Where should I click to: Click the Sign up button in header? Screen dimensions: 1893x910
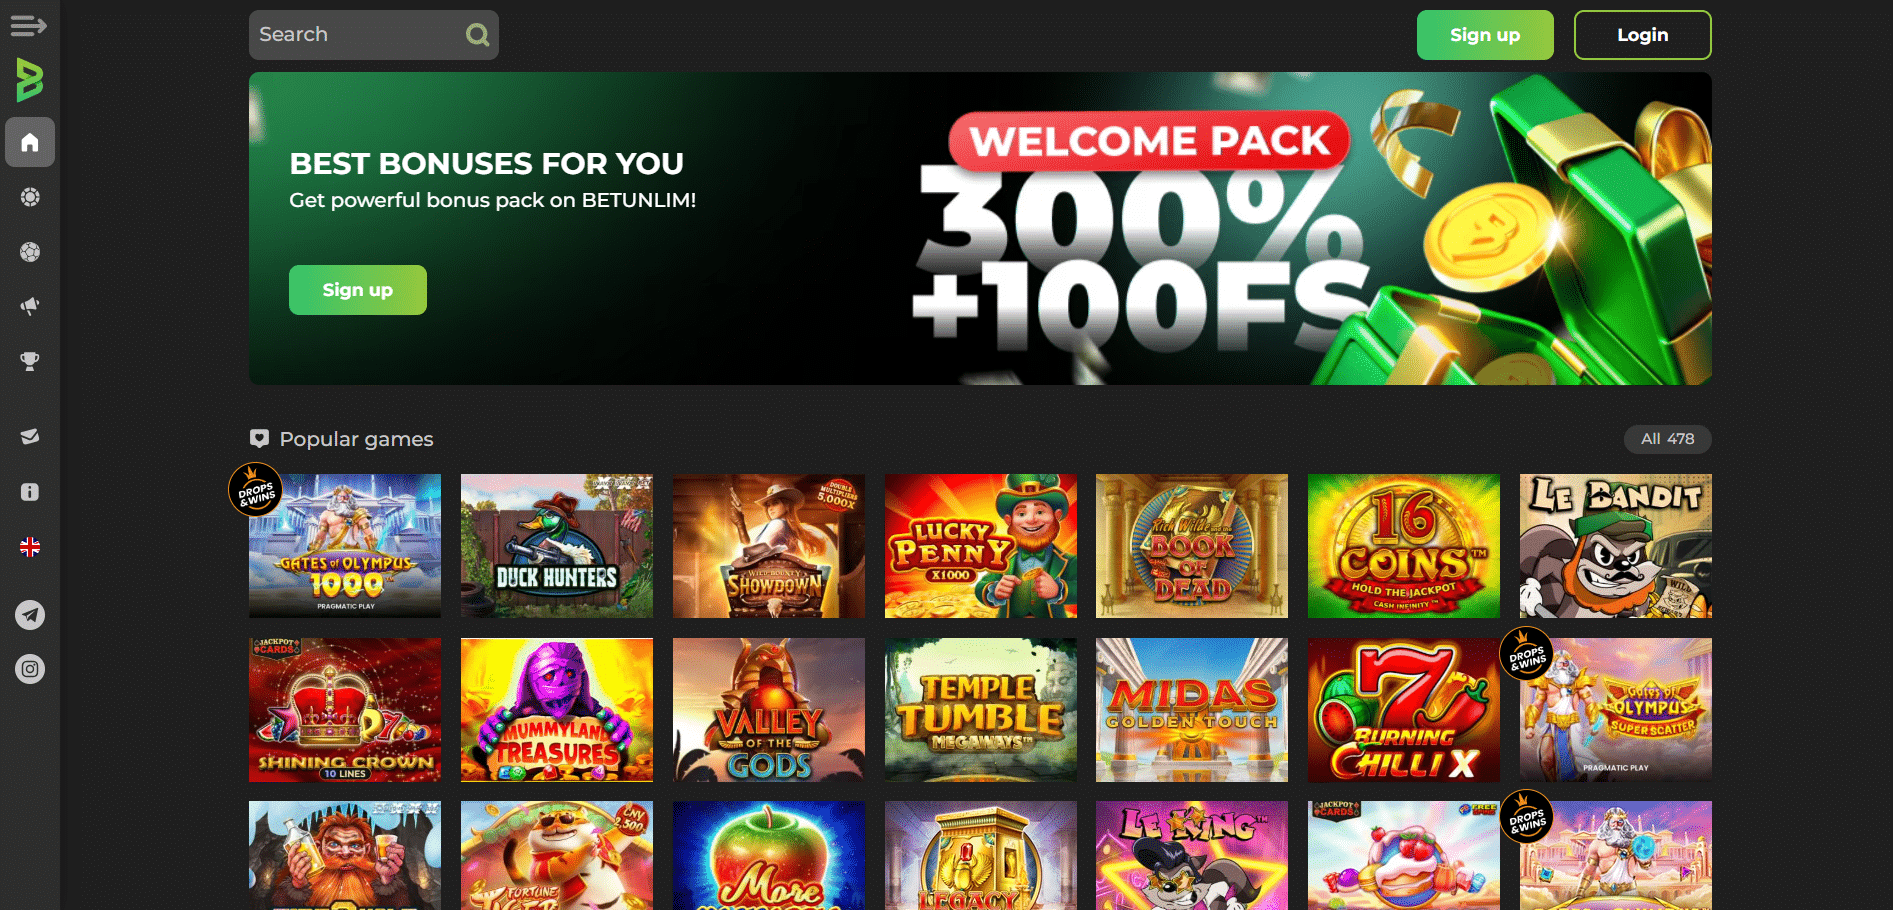point(1485,35)
